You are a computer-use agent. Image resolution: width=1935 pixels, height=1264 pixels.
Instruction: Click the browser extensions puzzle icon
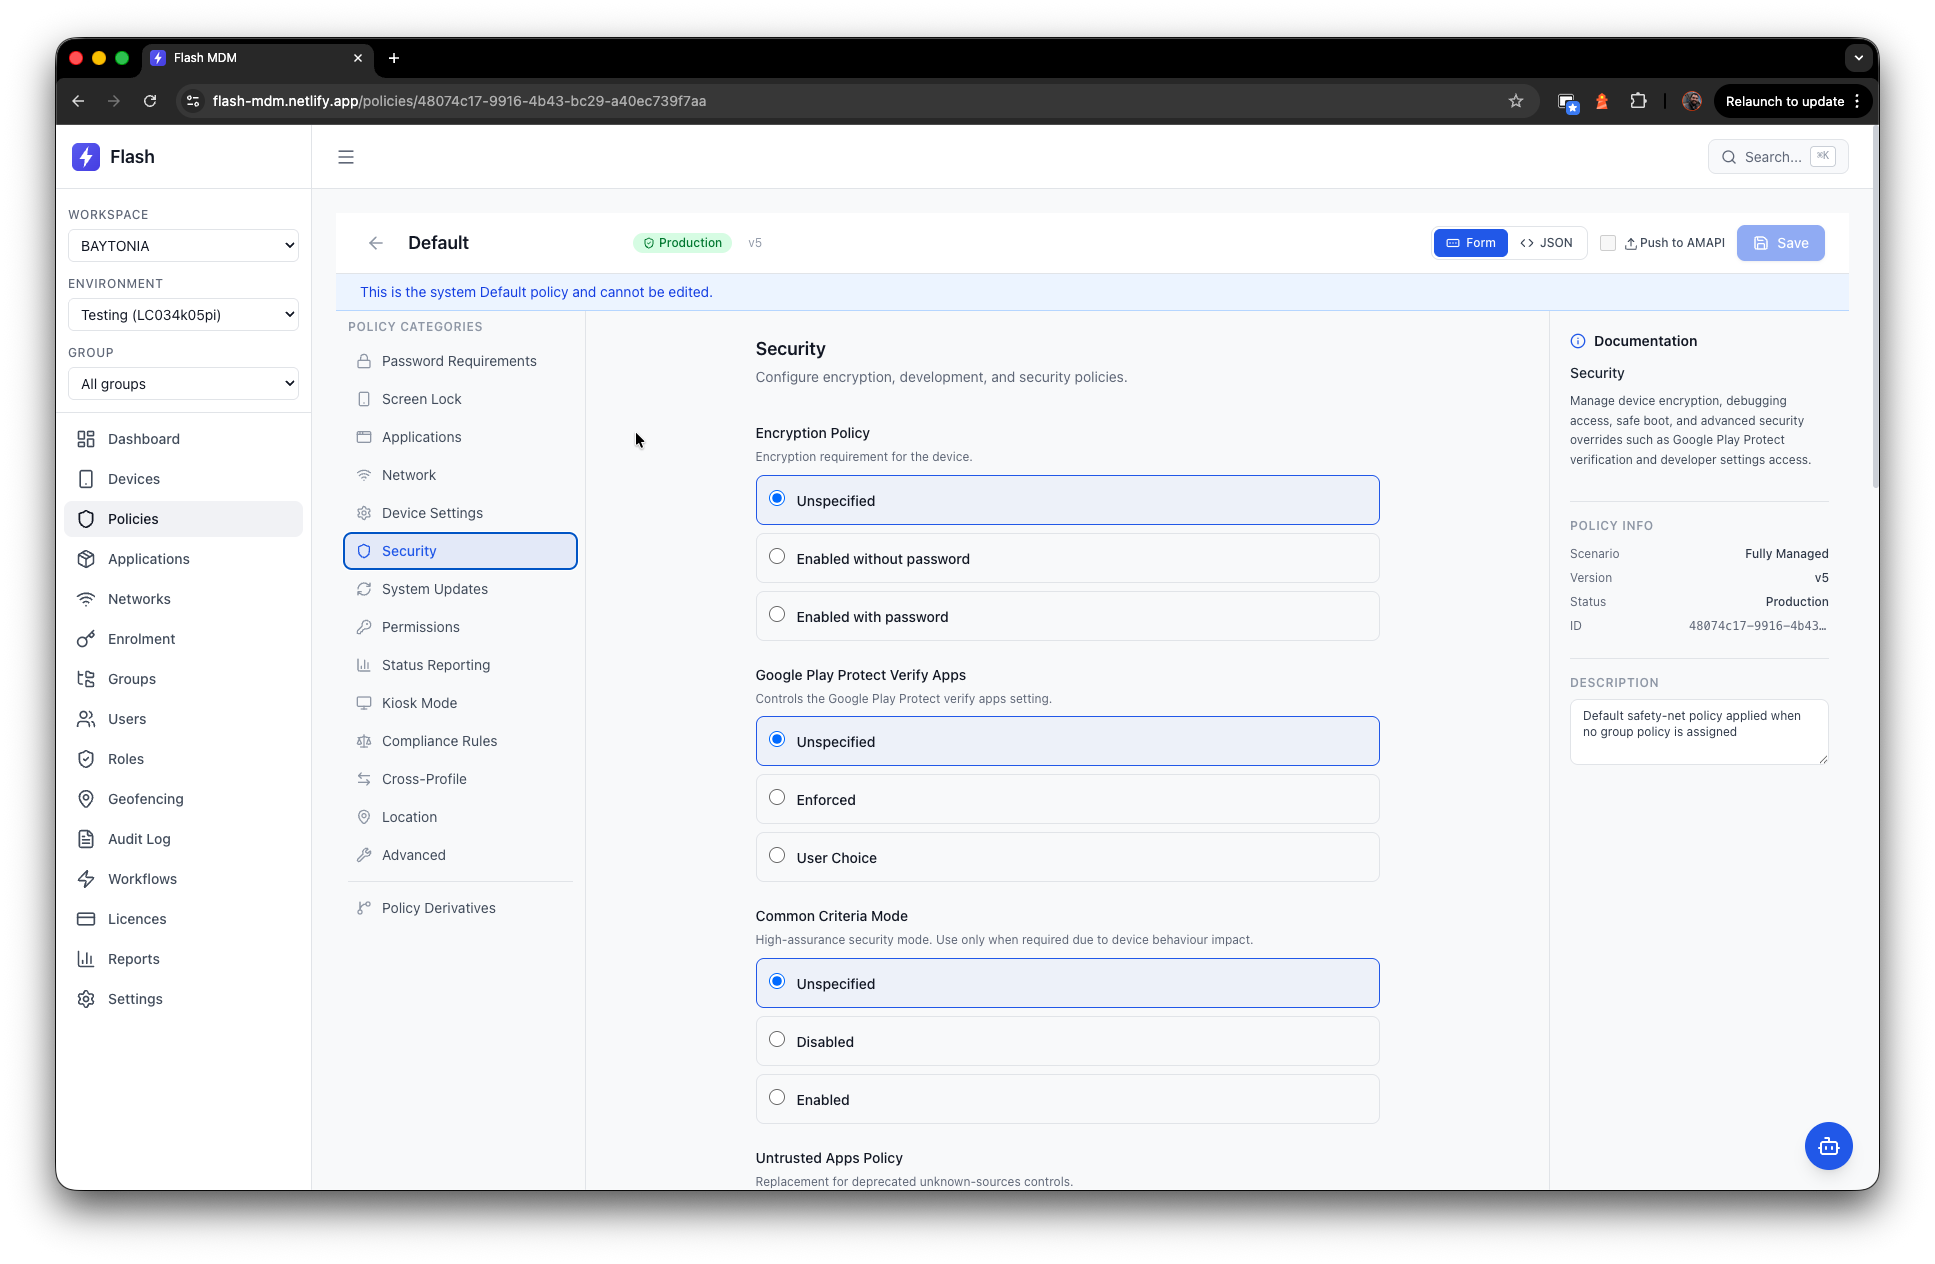[1638, 101]
